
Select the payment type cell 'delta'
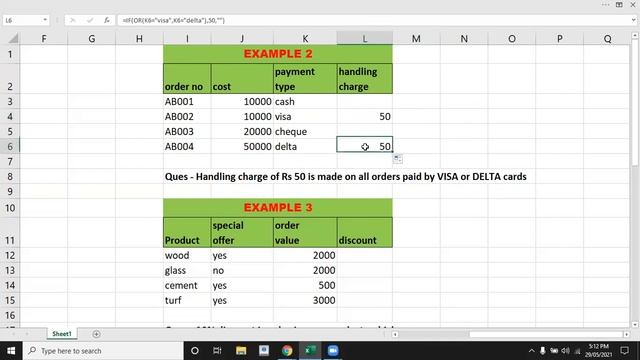click(305, 147)
